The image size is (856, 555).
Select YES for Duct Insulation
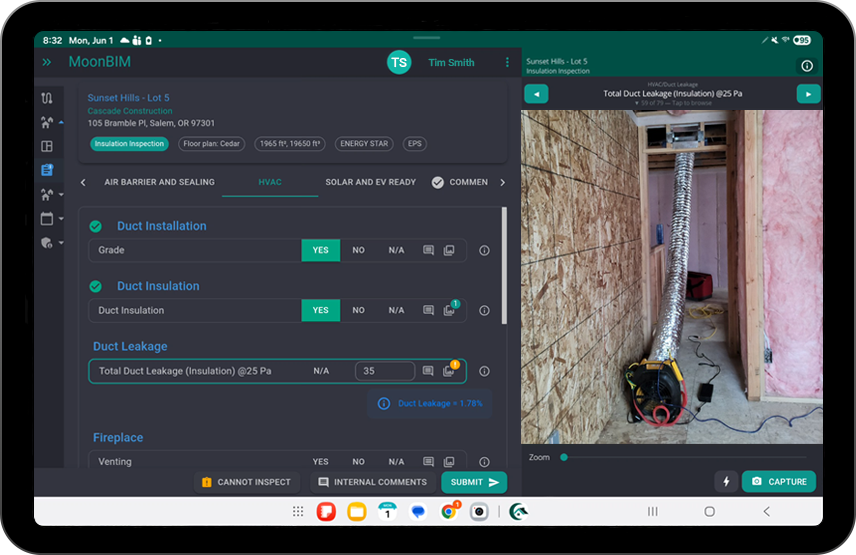click(320, 310)
